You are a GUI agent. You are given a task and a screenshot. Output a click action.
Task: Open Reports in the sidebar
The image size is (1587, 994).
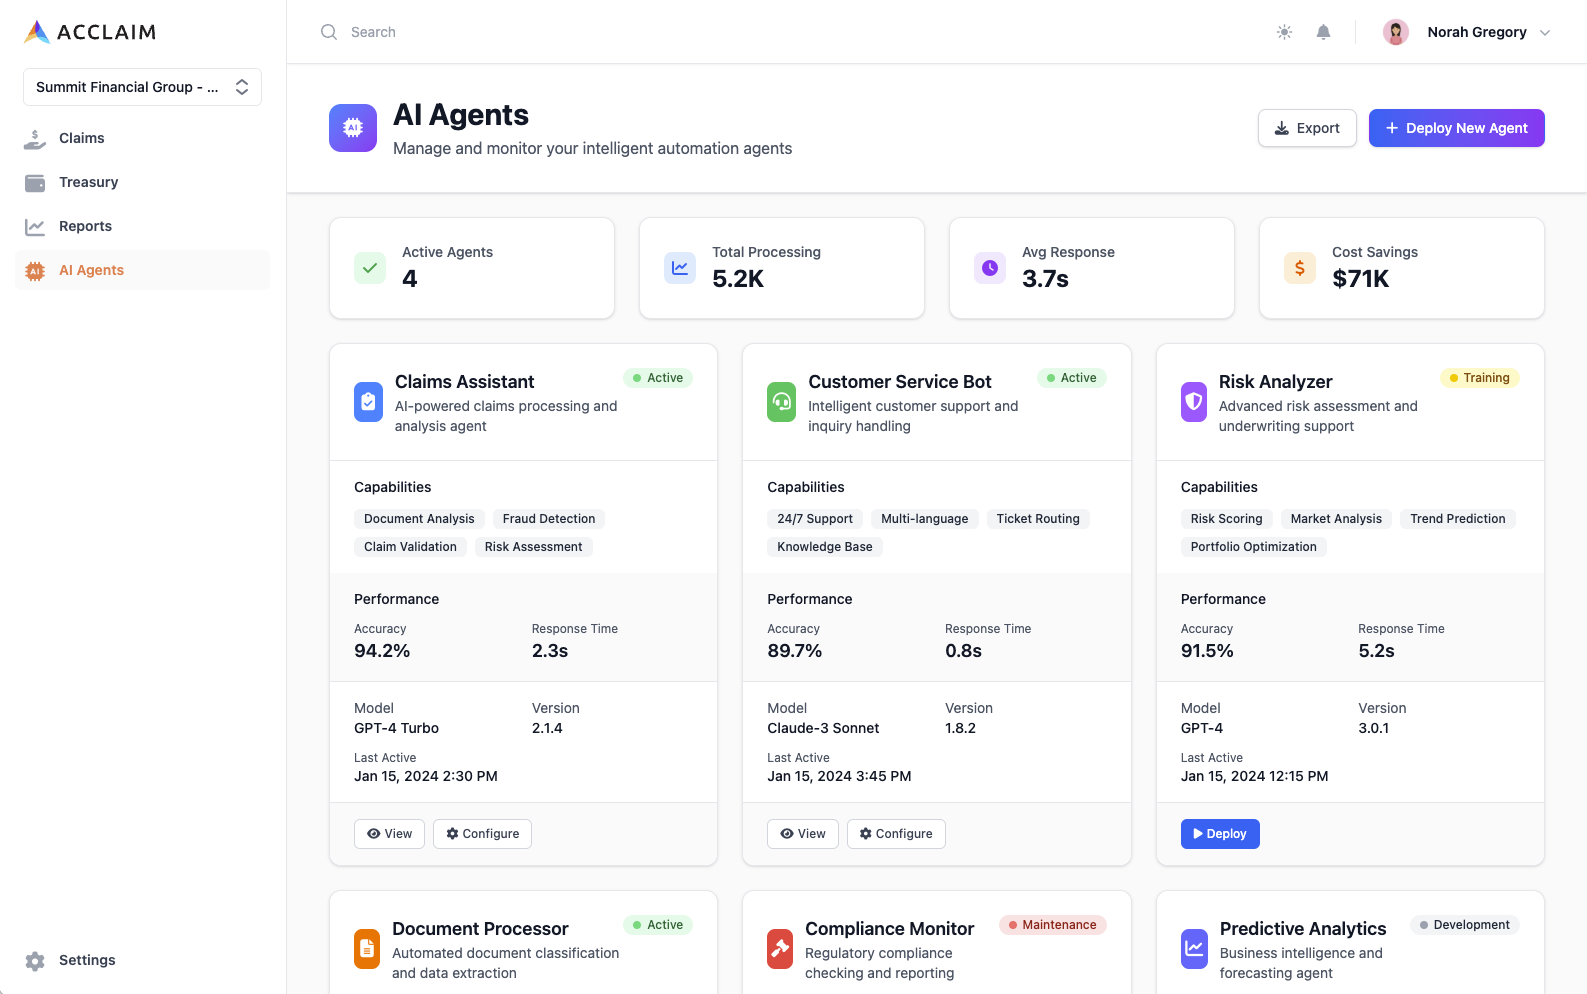(143, 226)
